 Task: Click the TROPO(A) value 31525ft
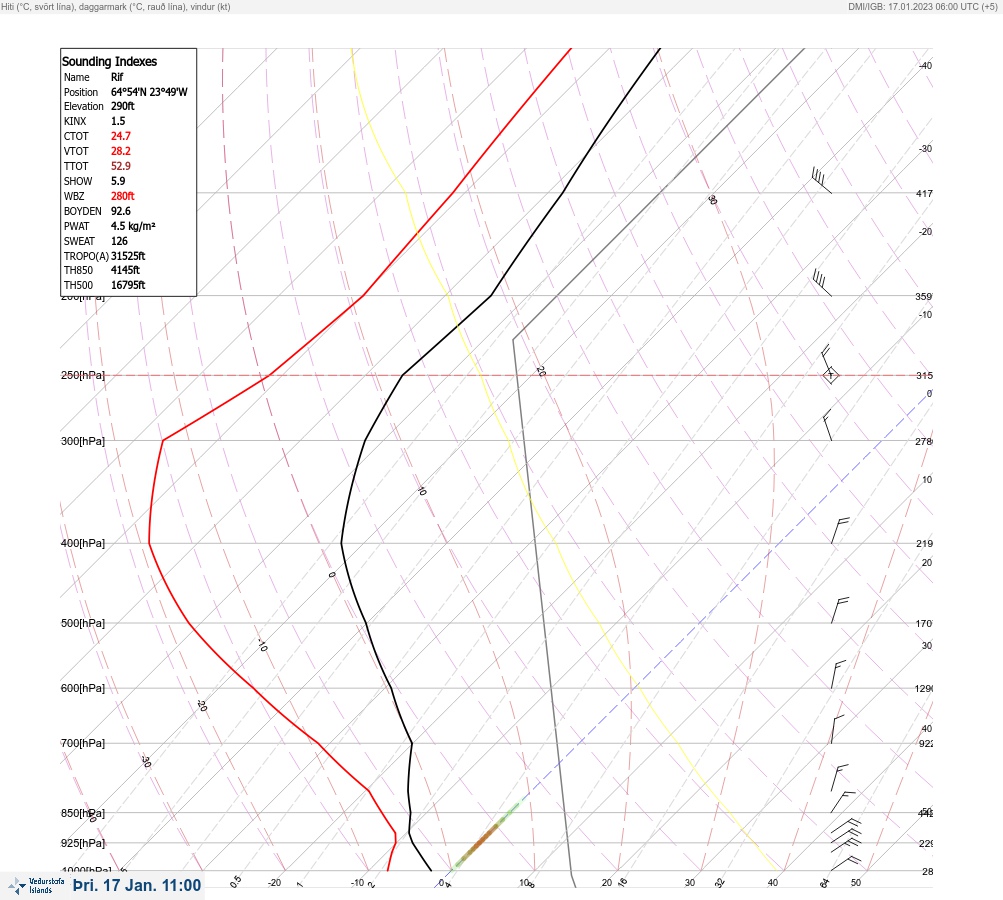[128, 256]
